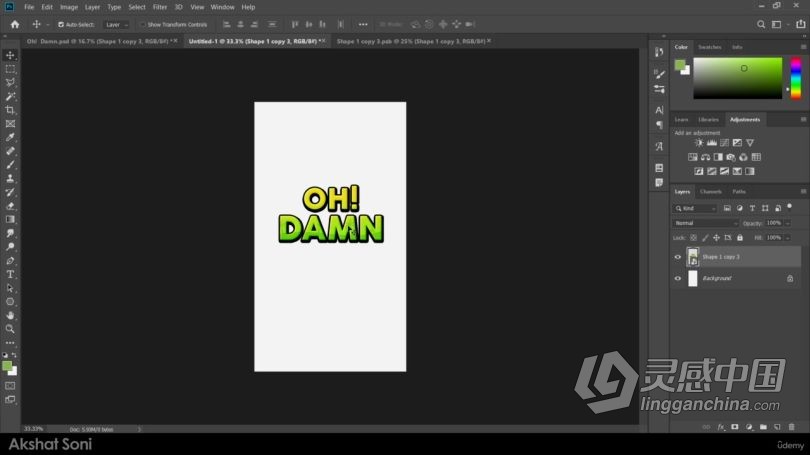810x455 pixels.
Task: Select the Brush tool
Action: coord(10,165)
